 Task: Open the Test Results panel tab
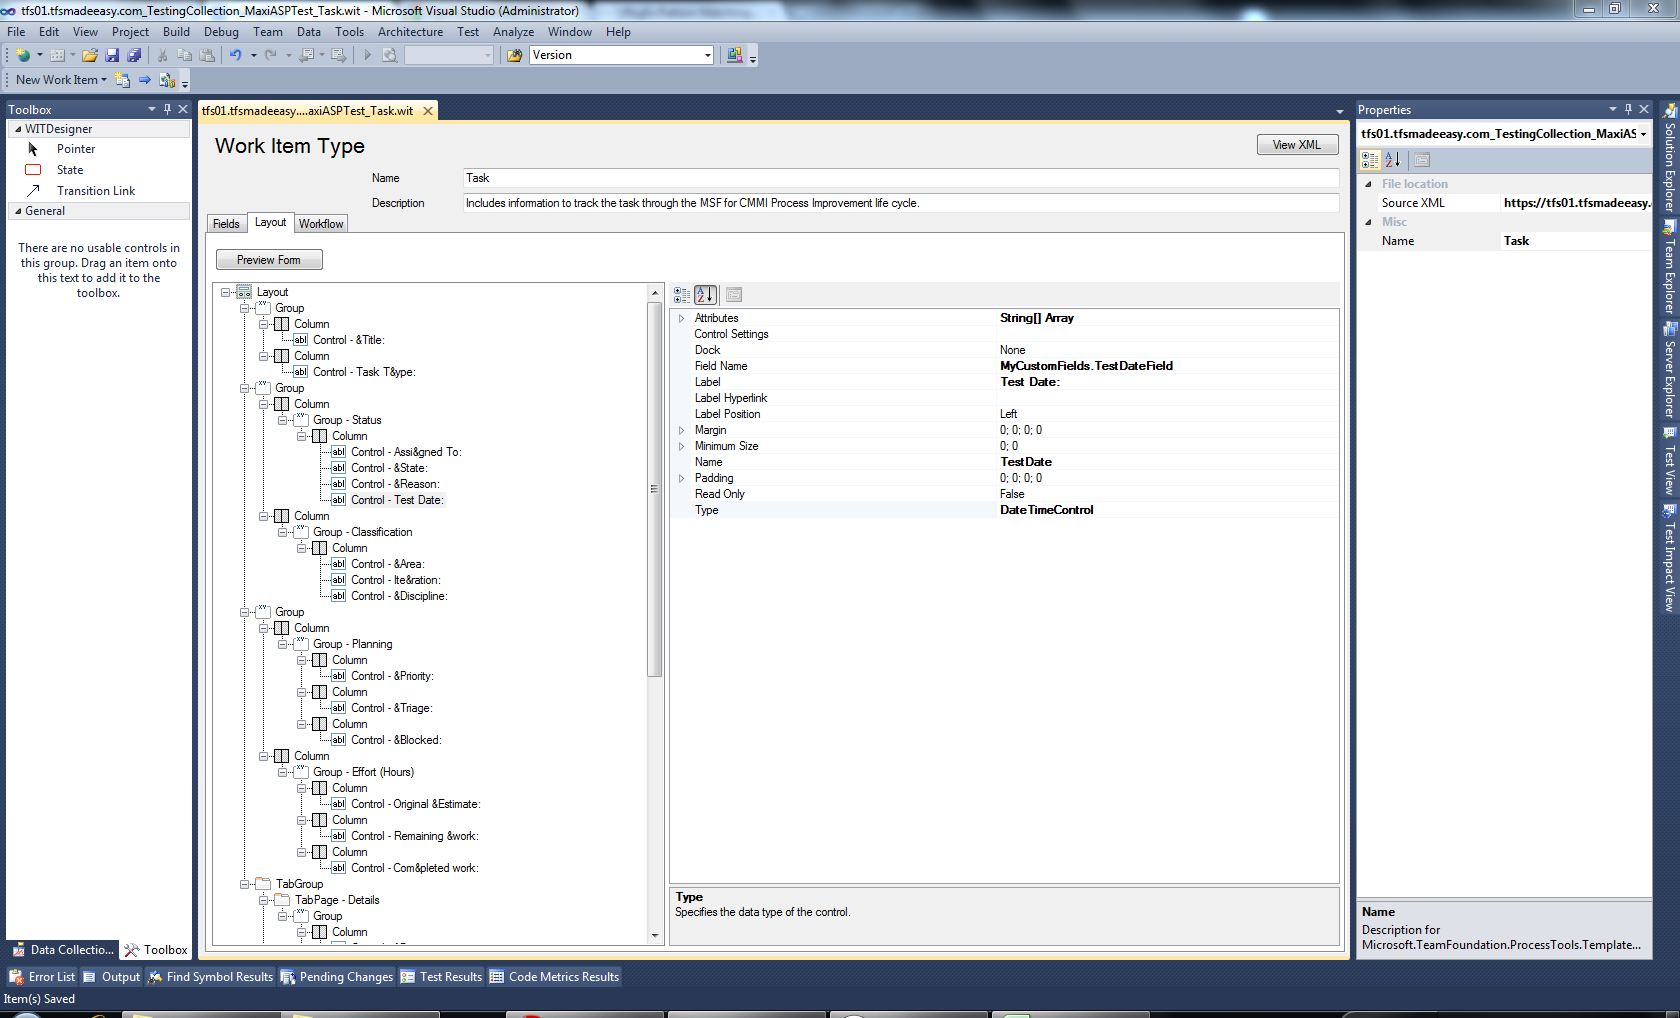[441, 977]
